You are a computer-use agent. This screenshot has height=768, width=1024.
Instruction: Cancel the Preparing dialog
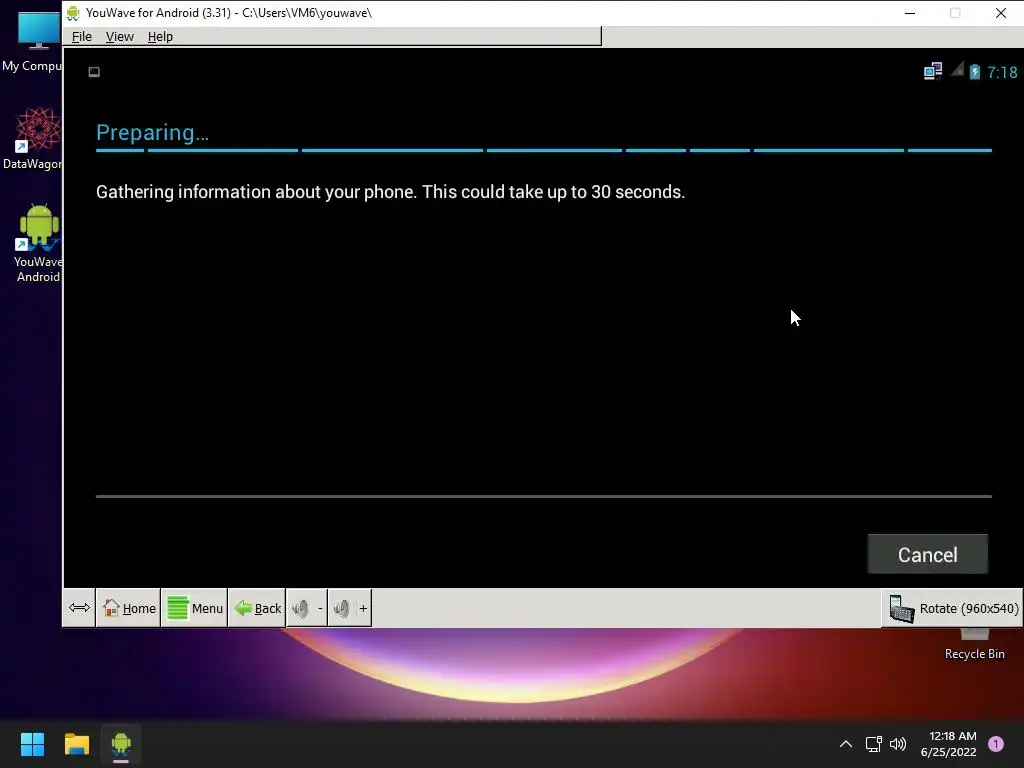(x=927, y=554)
